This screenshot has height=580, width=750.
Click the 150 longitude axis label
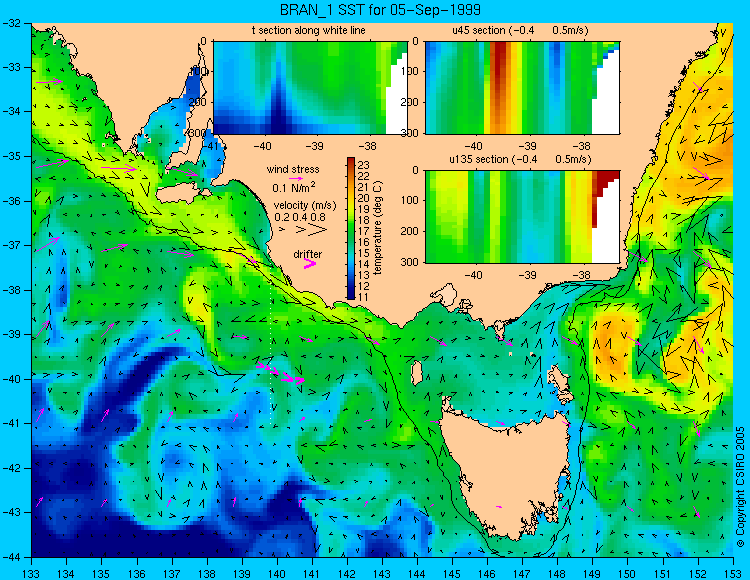point(628,573)
